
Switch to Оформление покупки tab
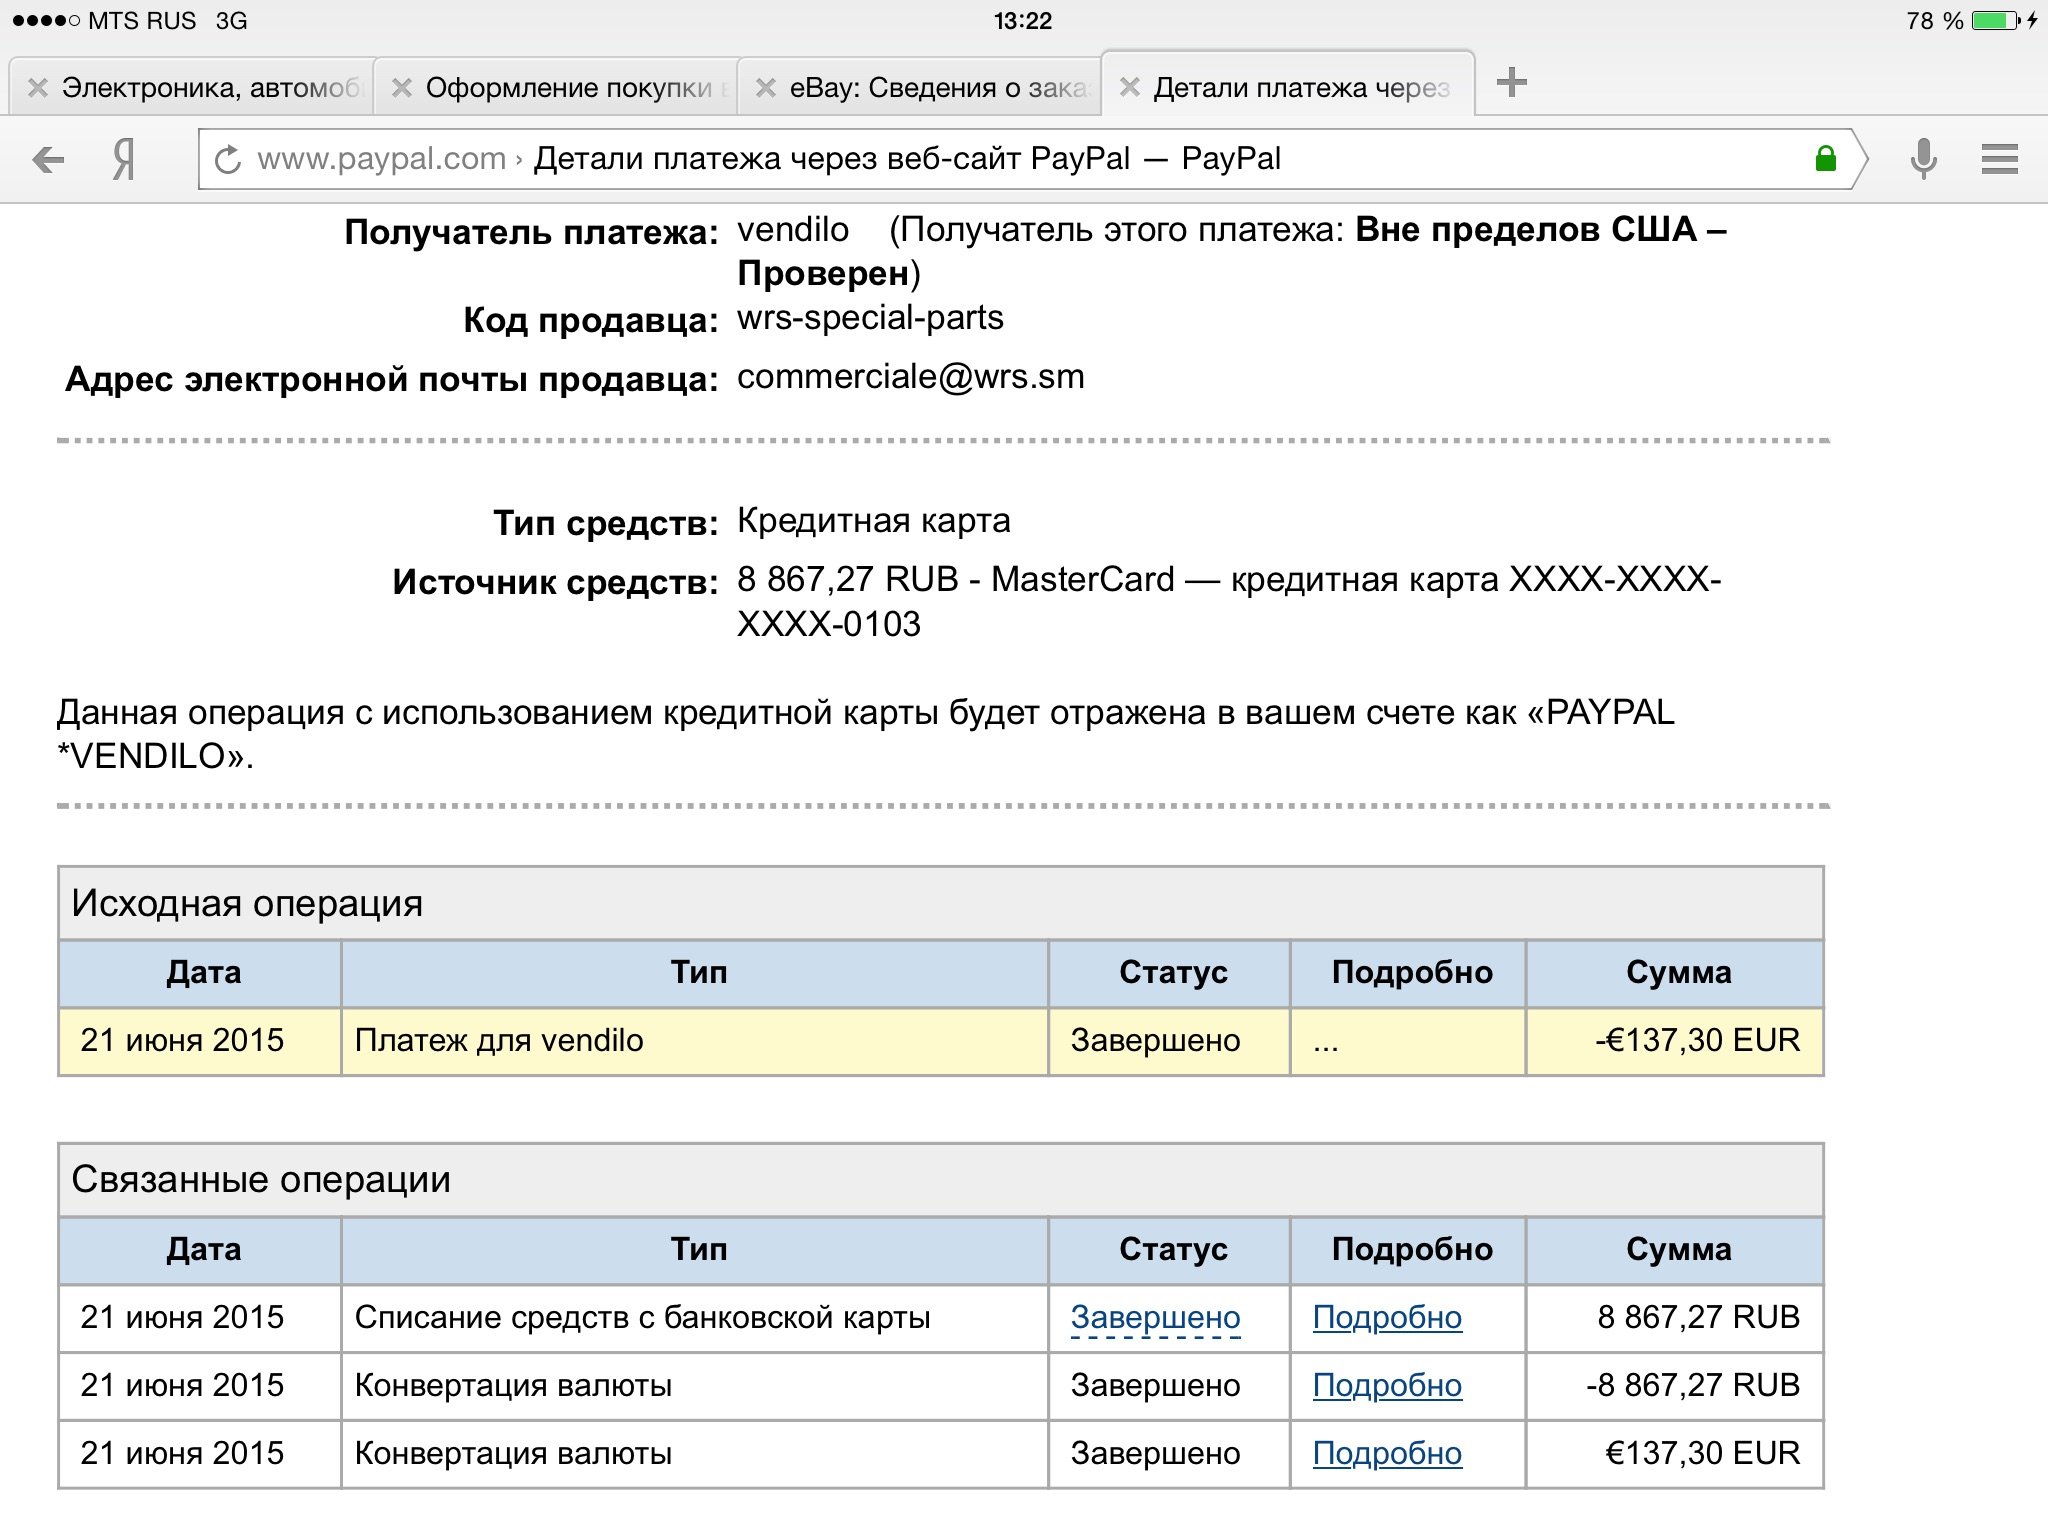(x=568, y=88)
